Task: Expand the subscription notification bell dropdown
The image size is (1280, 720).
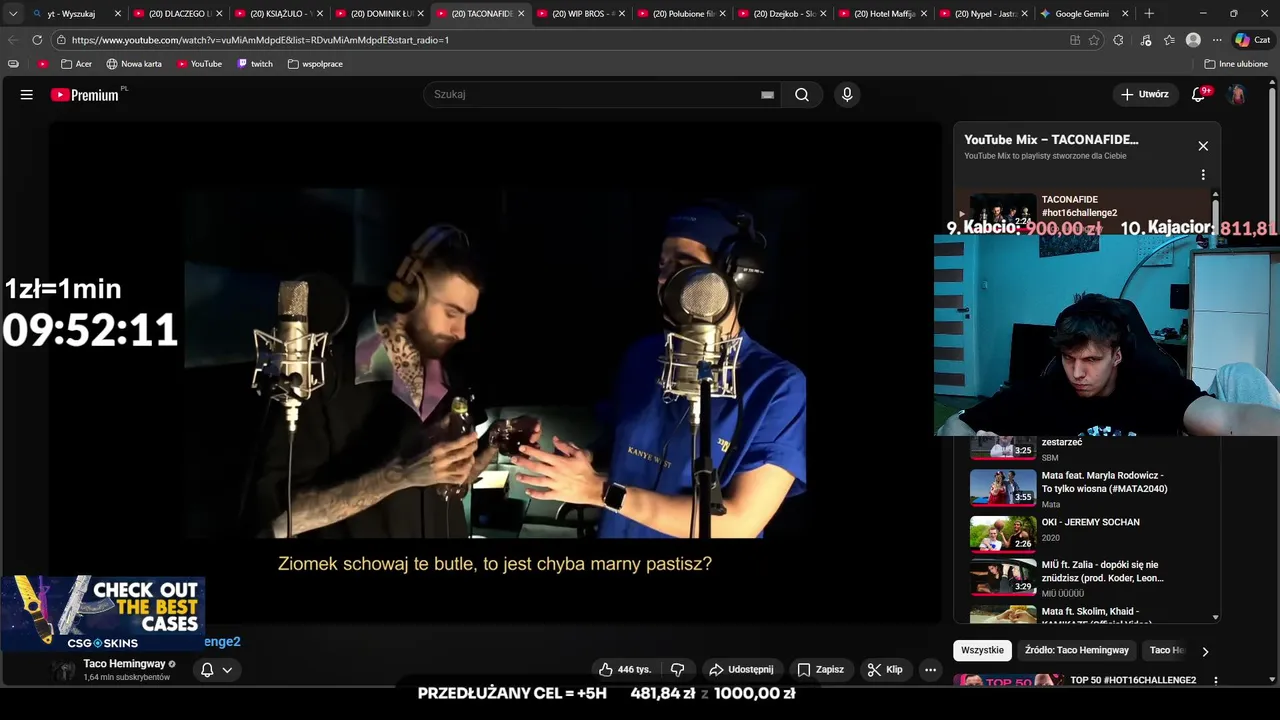Action: pyautogui.click(x=217, y=670)
